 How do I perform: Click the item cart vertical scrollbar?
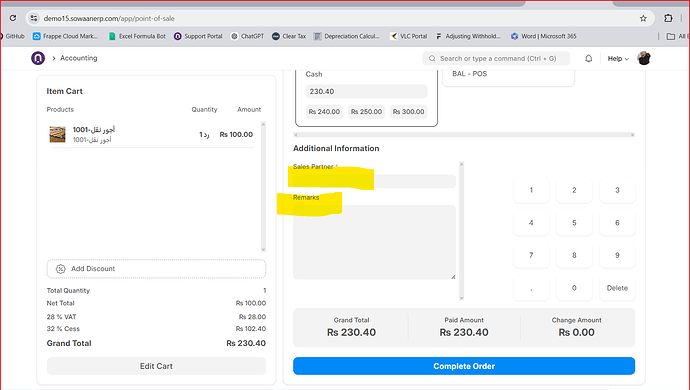(263, 187)
